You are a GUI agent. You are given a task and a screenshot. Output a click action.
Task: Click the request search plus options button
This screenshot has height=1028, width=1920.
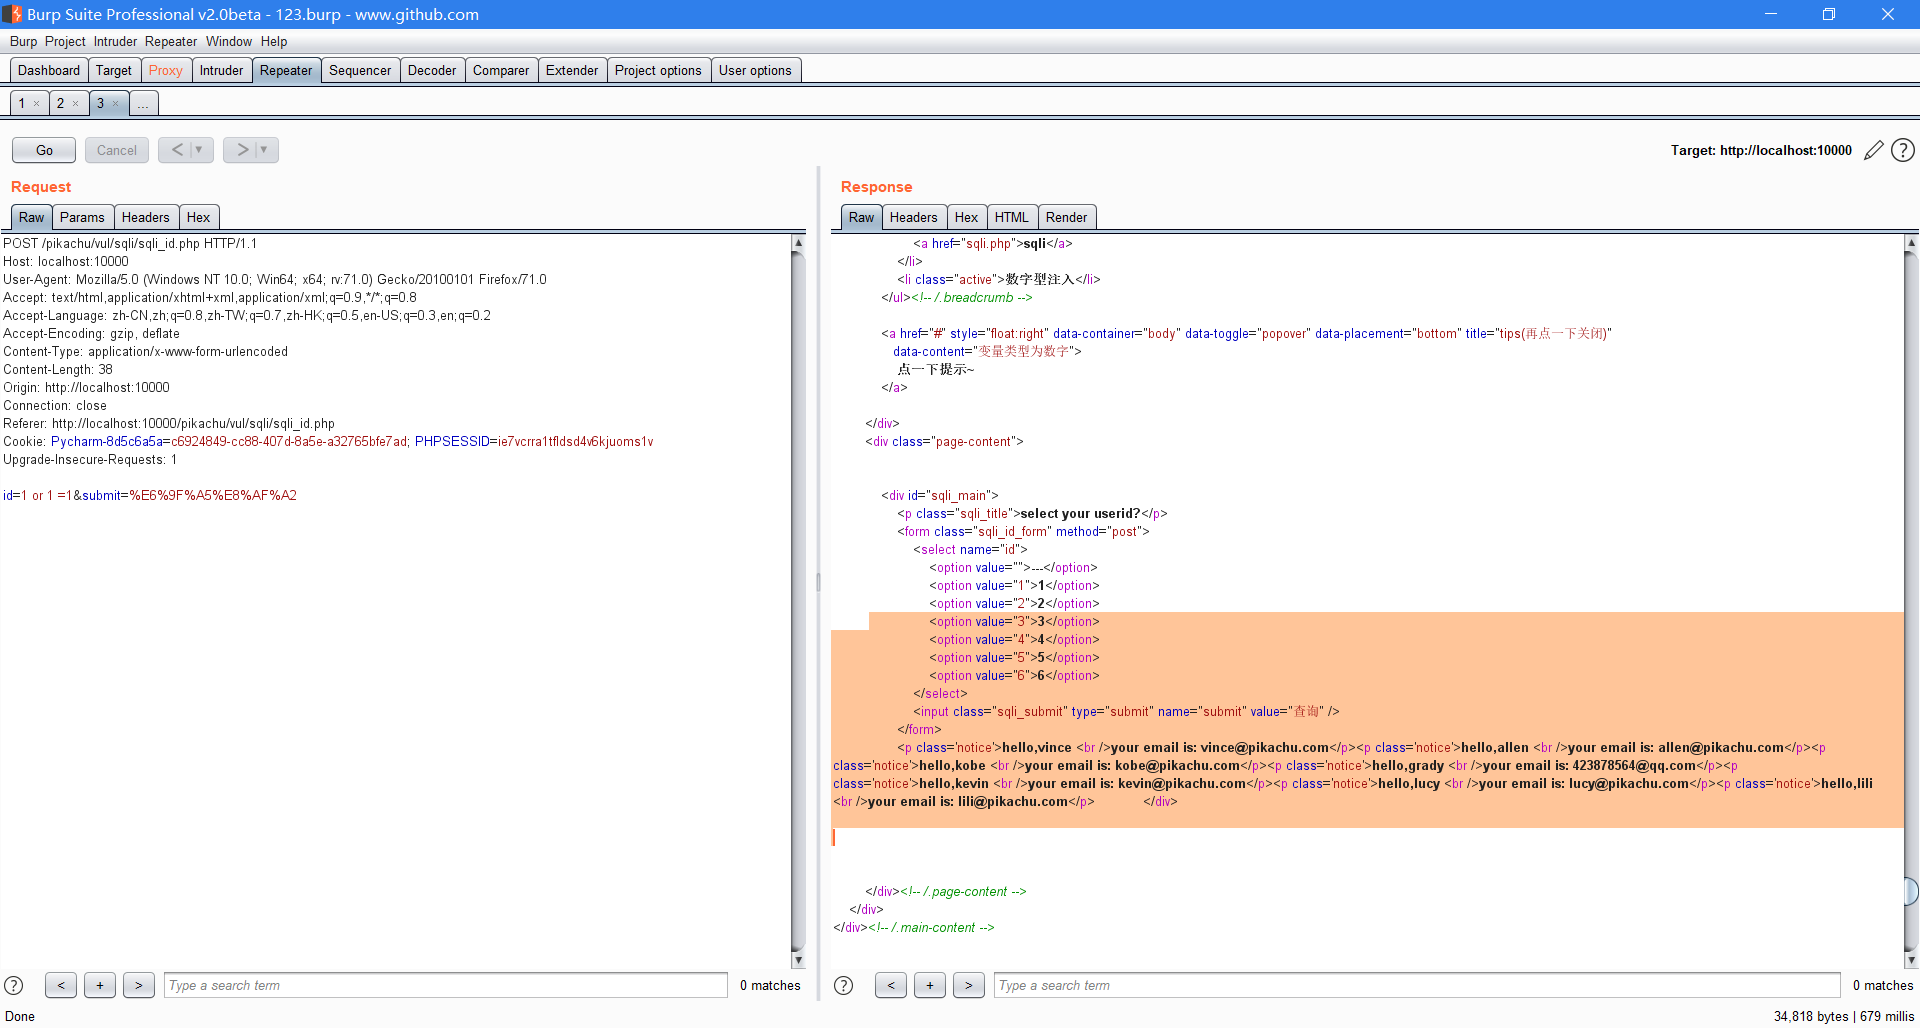100,985
